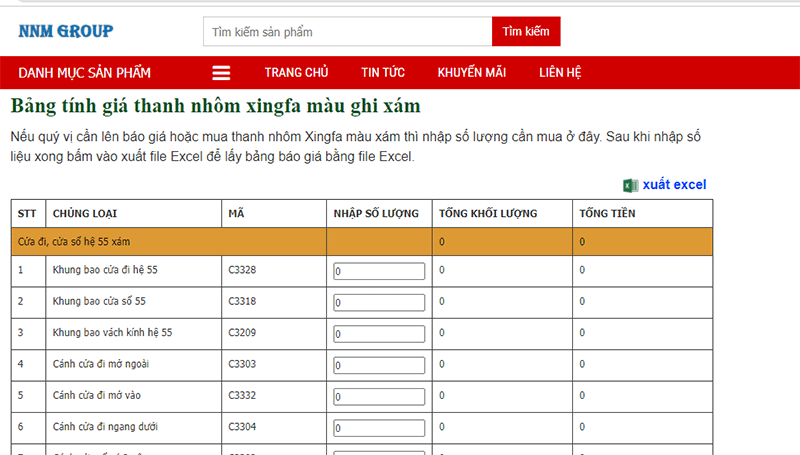Click the CHỦNG LOẠI column header

(134, 213)
